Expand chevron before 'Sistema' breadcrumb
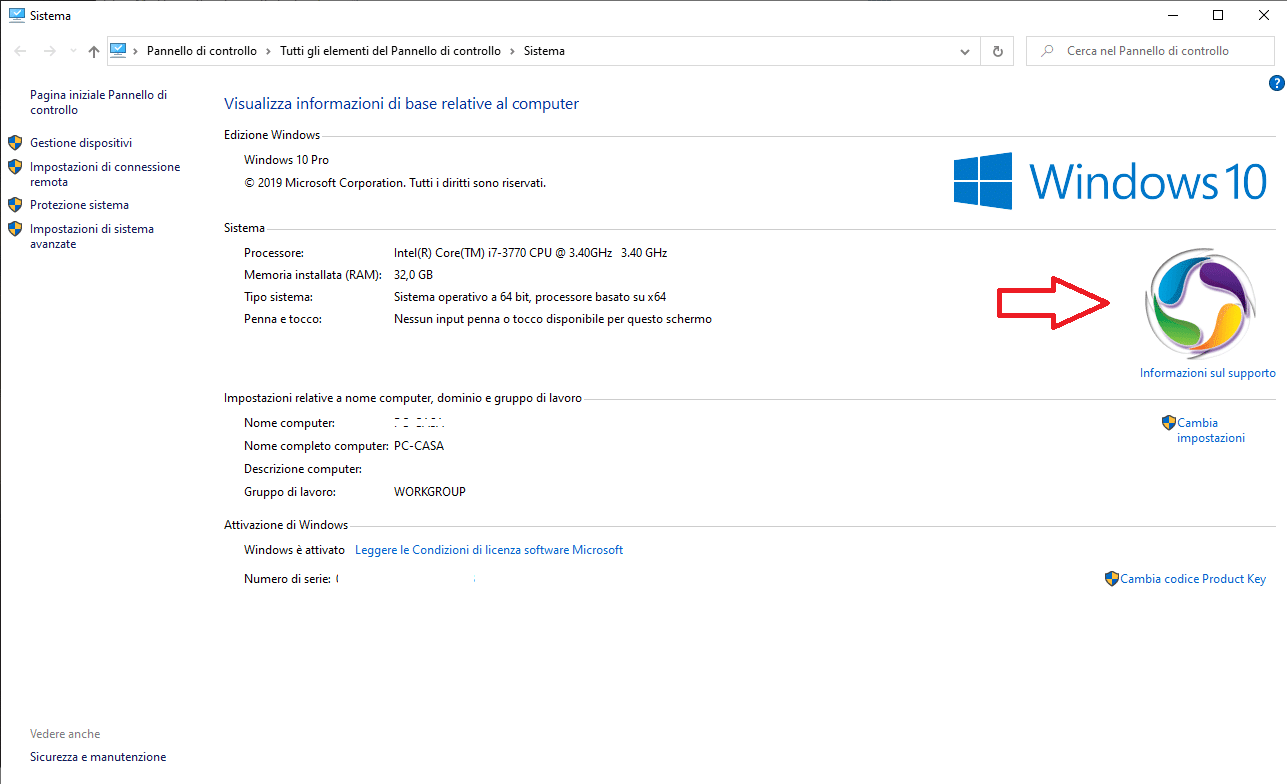The width and height of the screenshot is (1287, 784). pos(512,51)
